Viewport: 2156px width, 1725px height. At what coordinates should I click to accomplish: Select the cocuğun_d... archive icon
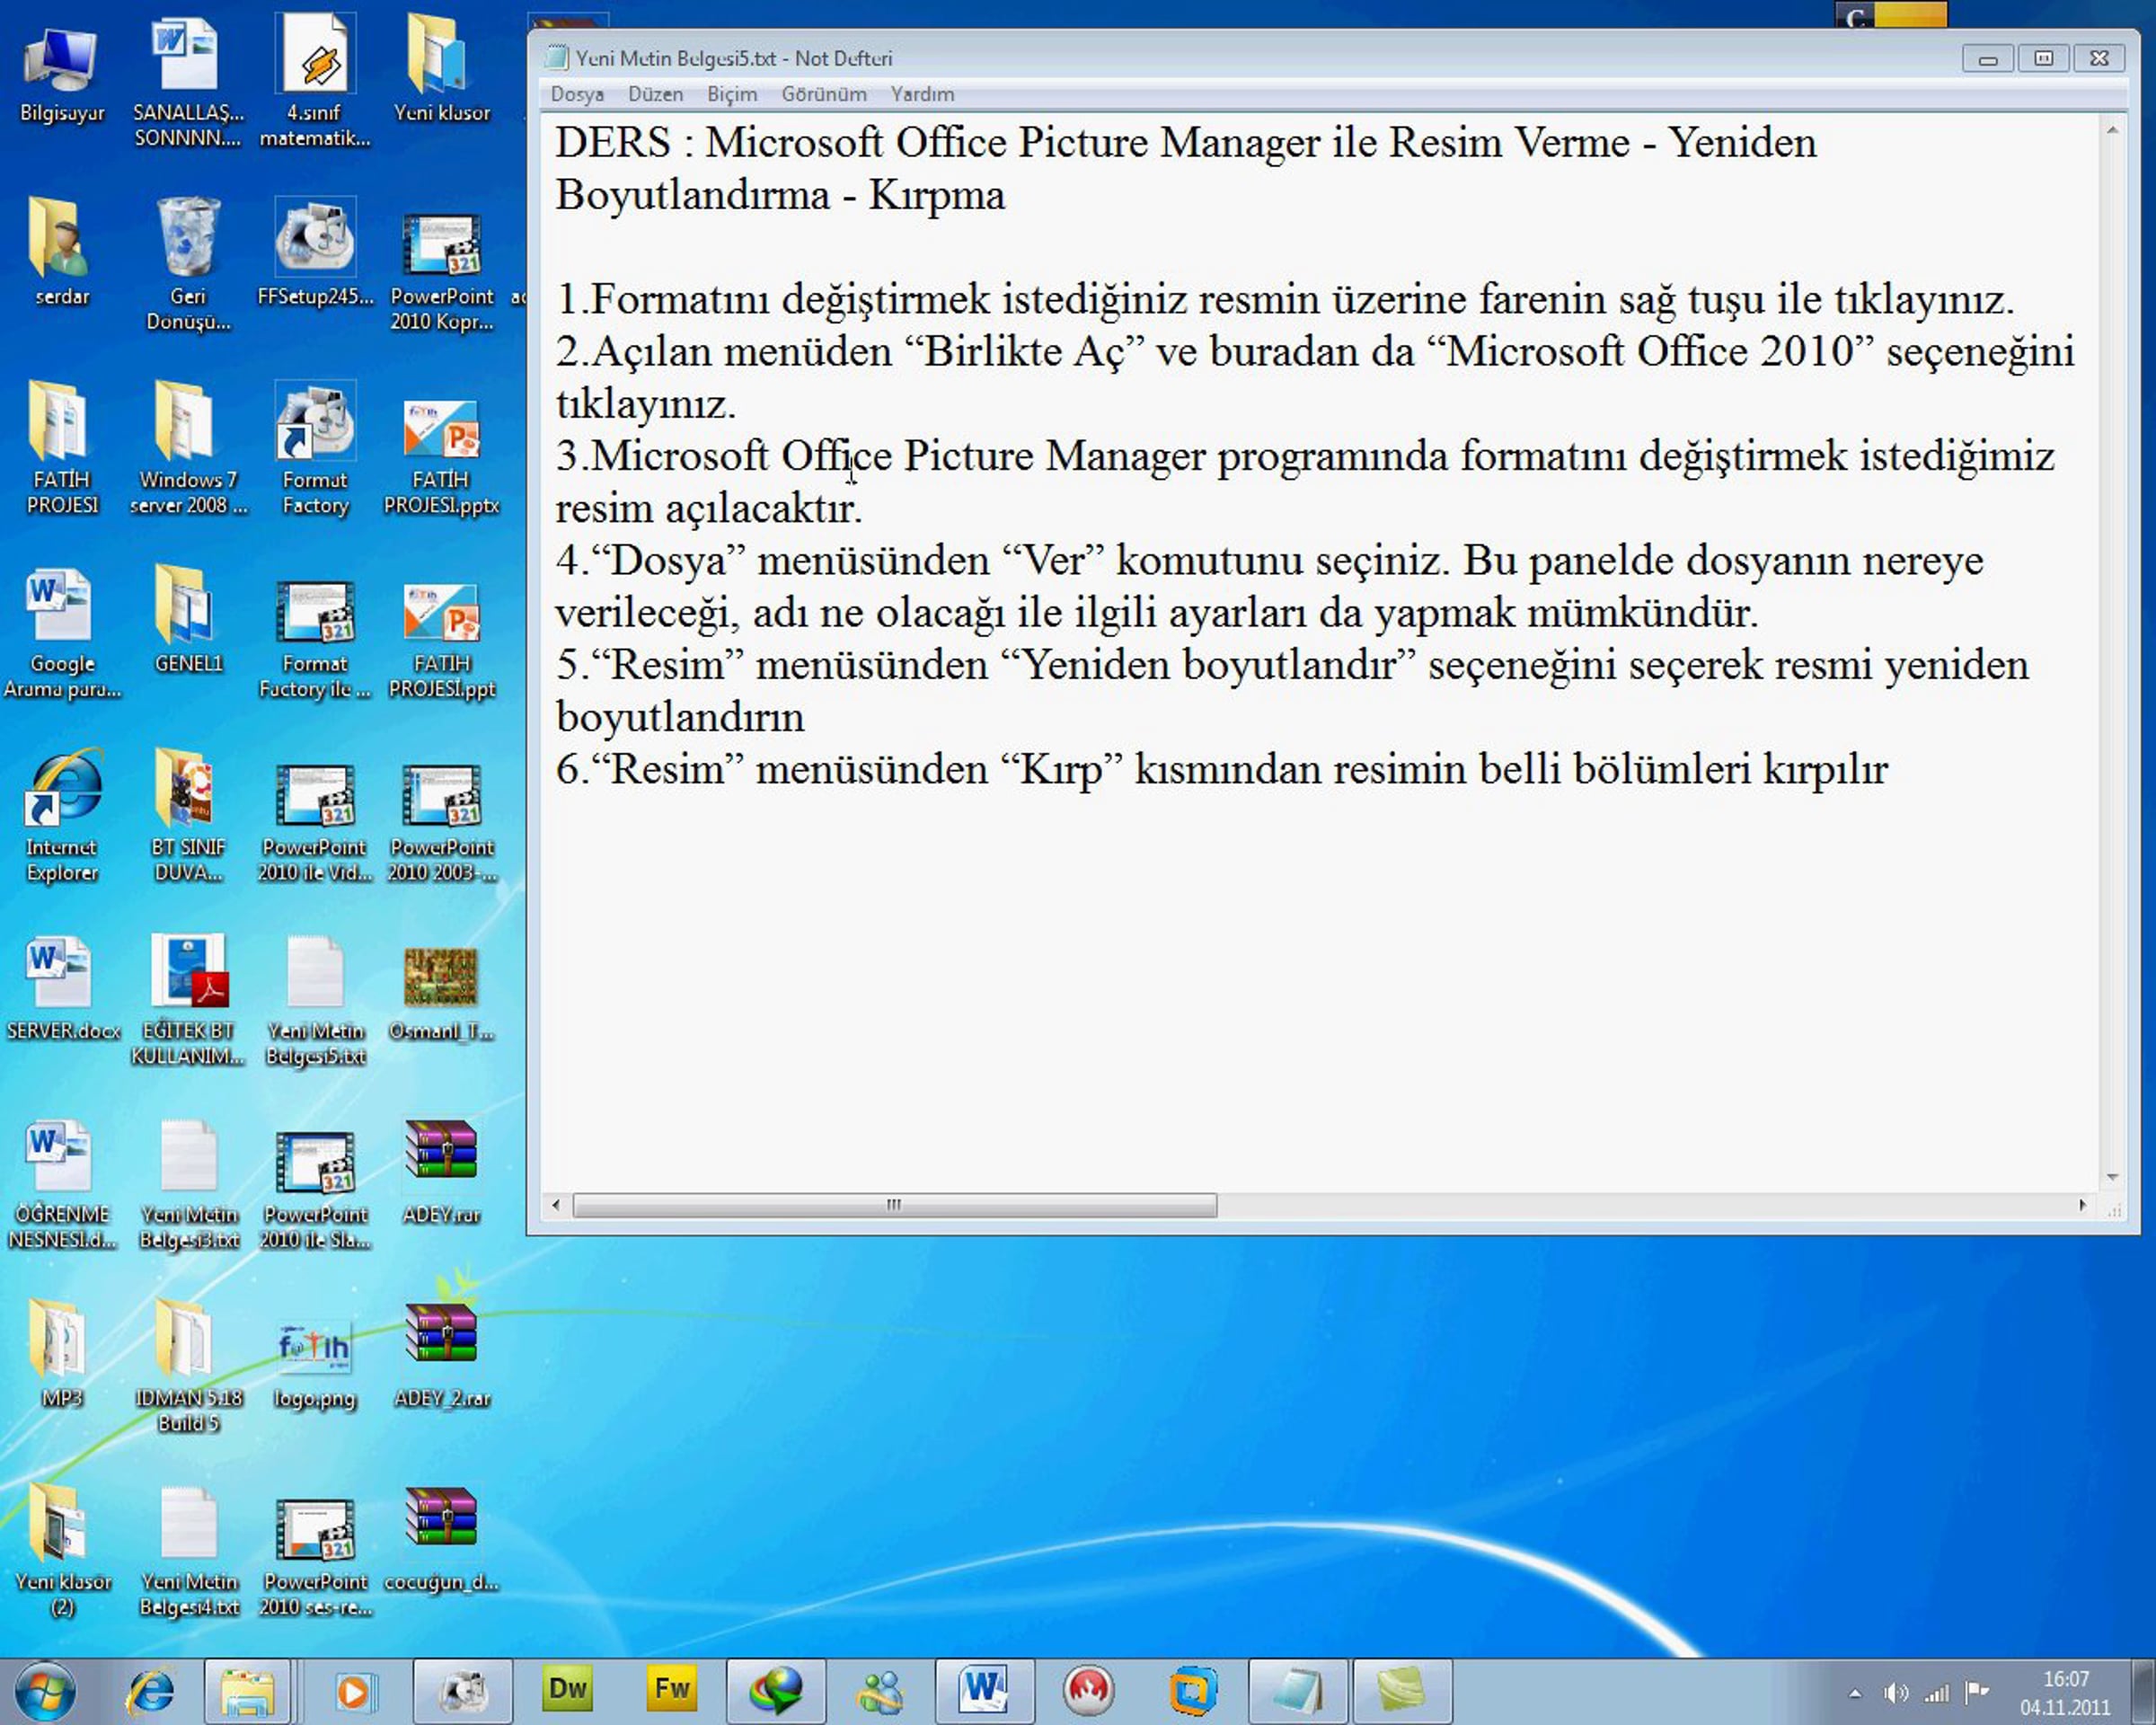pyautogui.click(x=441, y=1540)
